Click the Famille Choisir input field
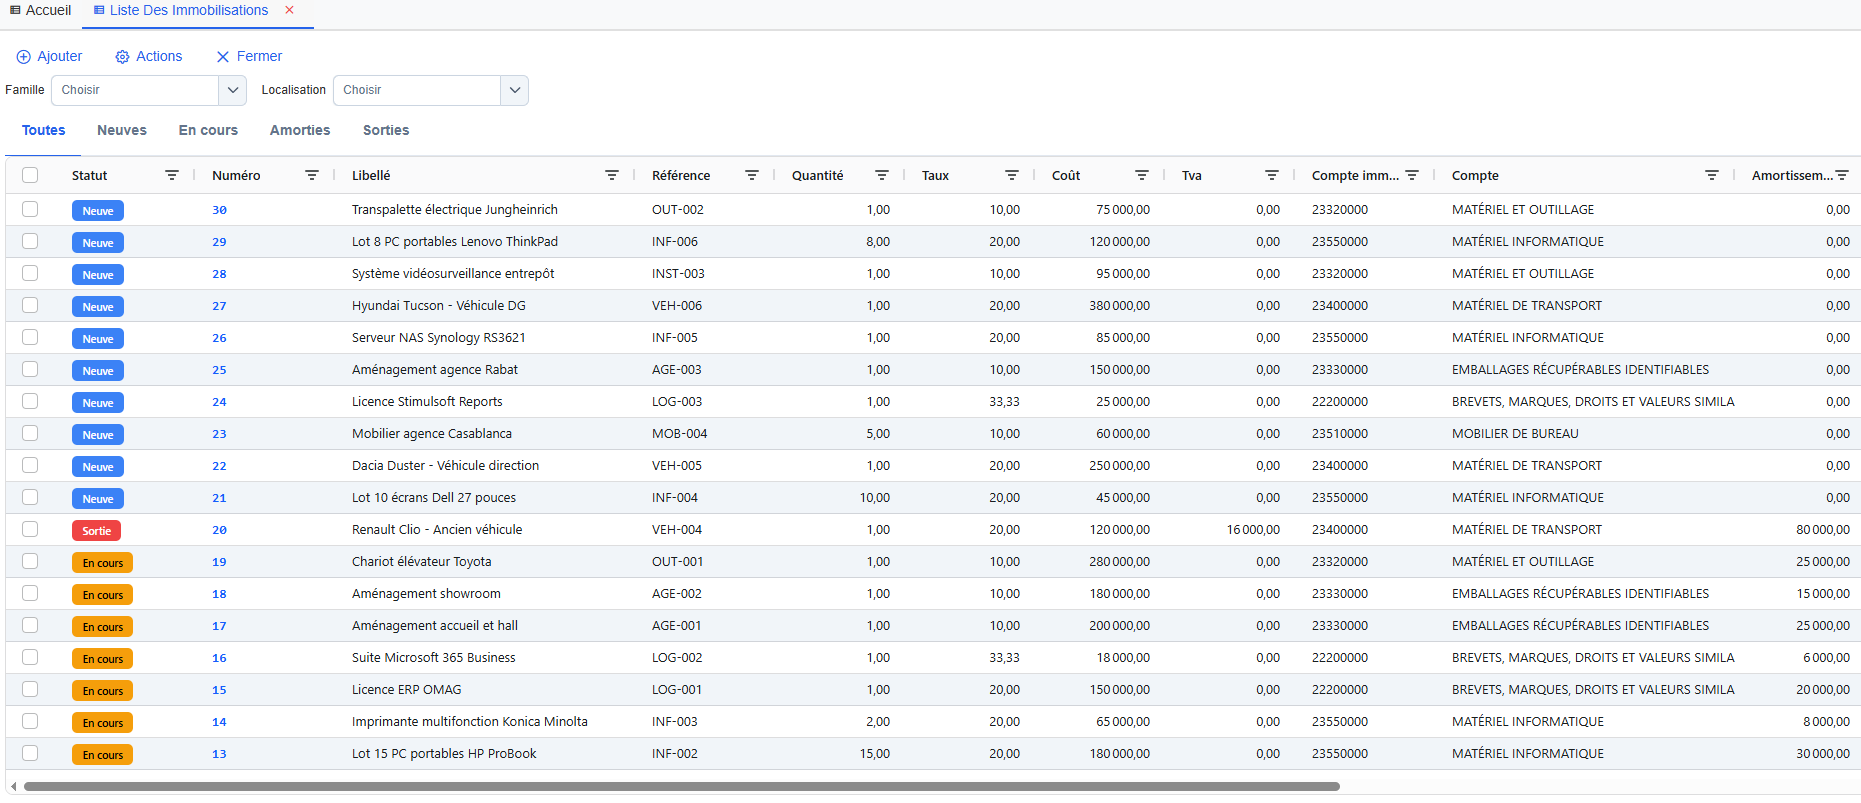Viewport: 1861px width, 803px height. tap(135, 90)
